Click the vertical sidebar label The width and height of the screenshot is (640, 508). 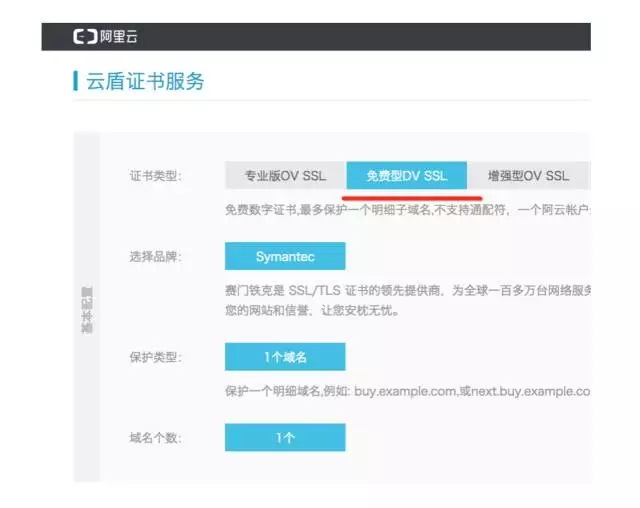tap(87, 310)
